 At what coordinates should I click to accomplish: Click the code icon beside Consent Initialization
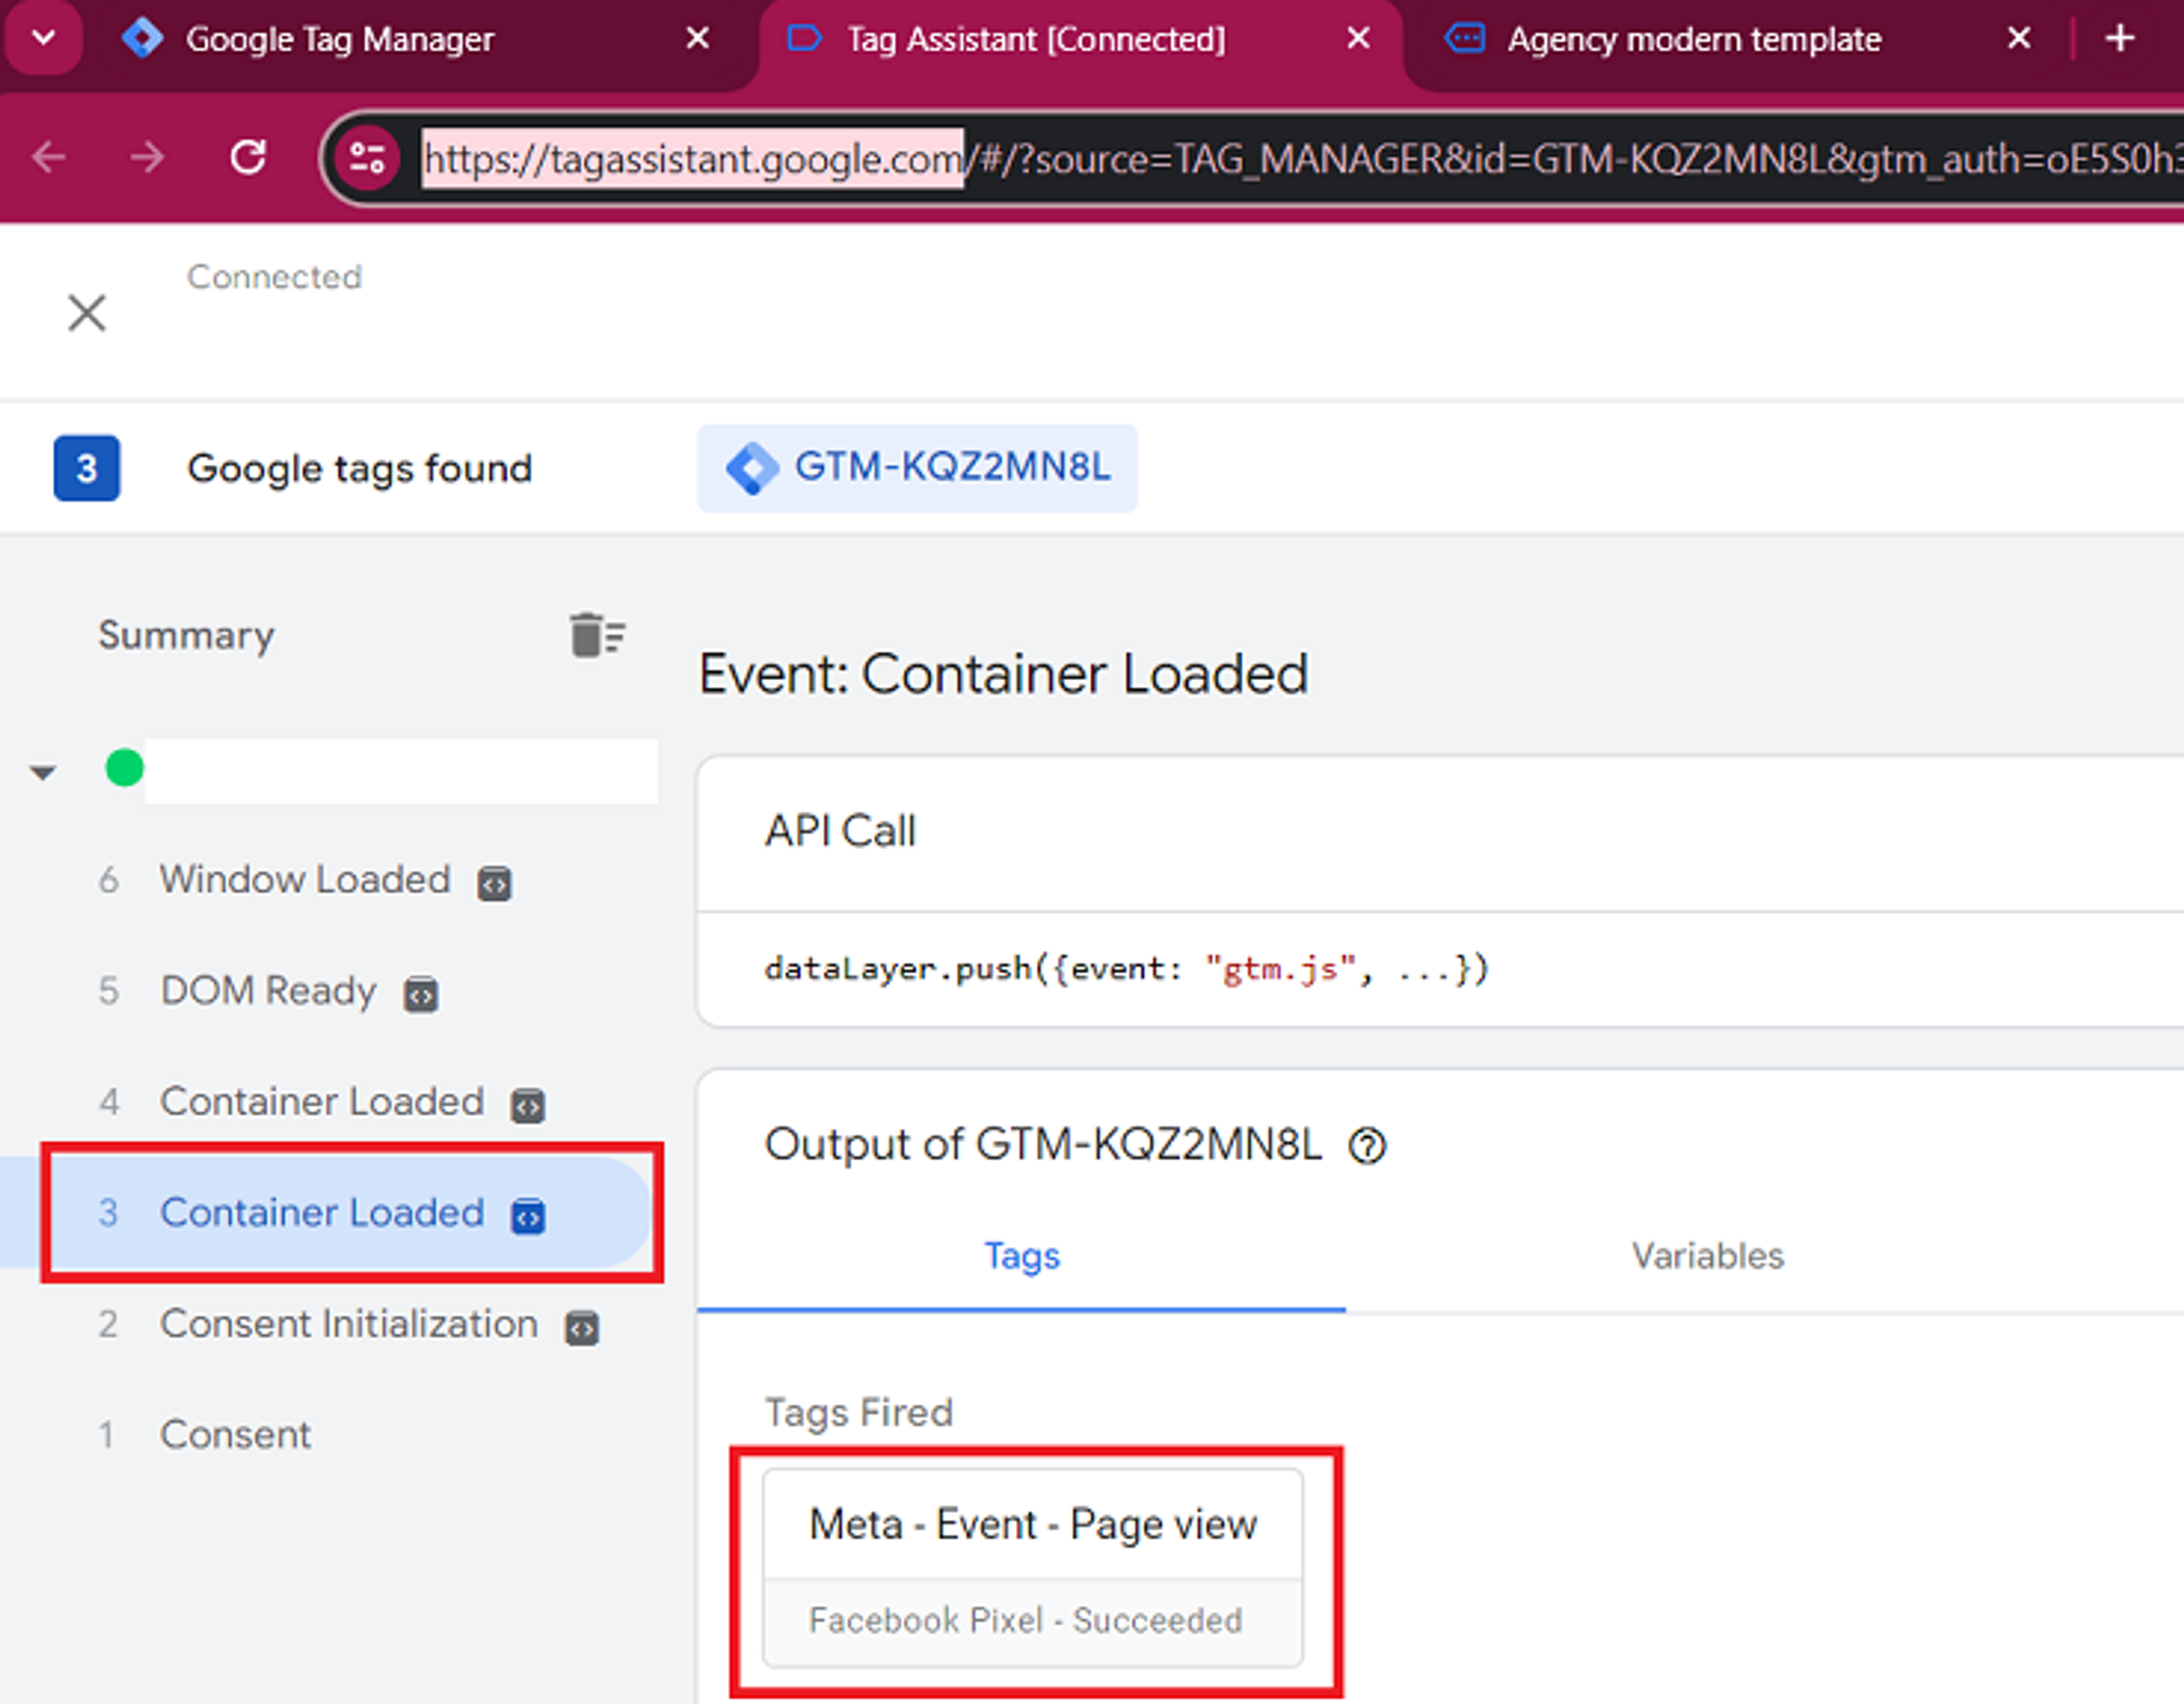(x=582, y=1328)
